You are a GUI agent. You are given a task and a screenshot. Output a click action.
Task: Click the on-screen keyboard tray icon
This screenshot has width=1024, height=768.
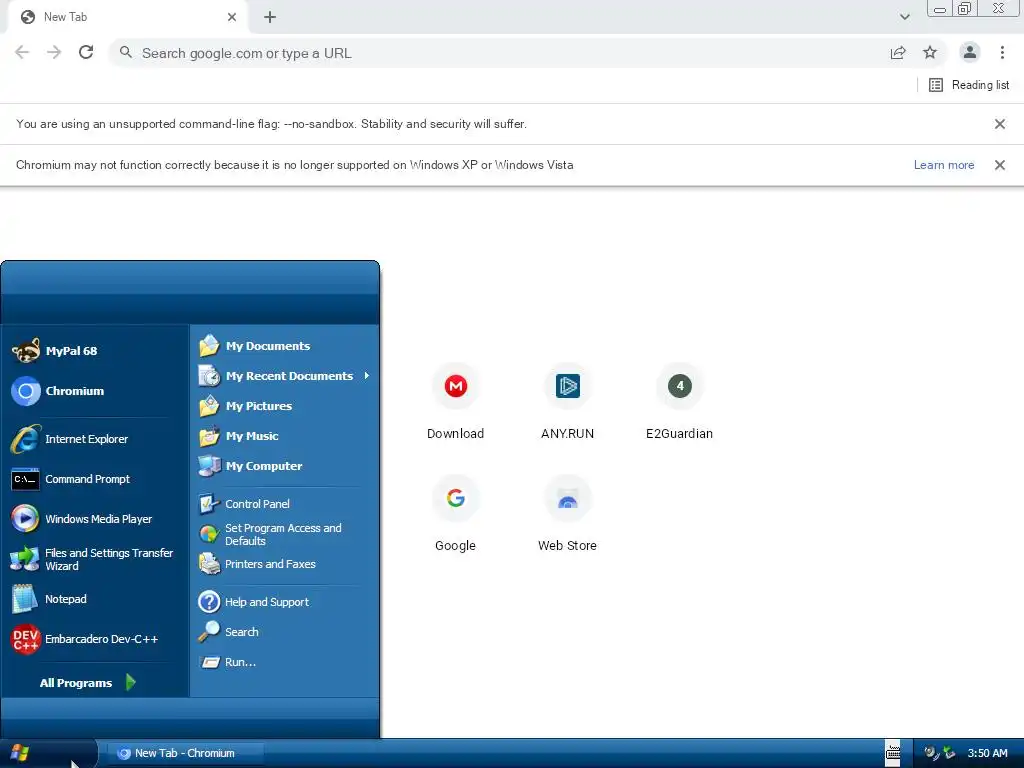point(893,753)
